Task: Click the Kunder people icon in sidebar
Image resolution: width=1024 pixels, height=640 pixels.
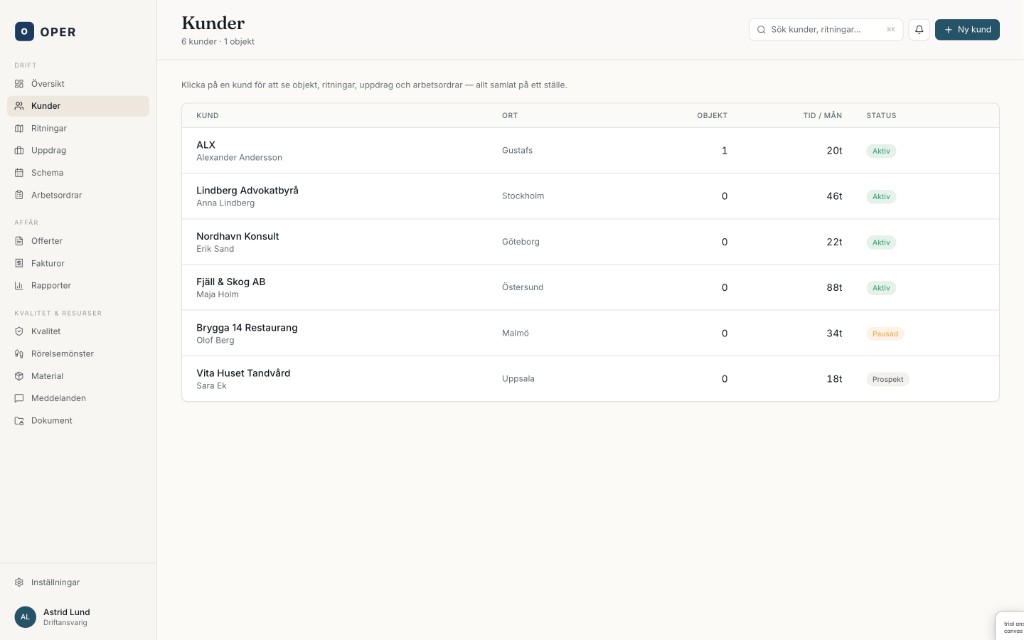Action: (x=19, y=106)
